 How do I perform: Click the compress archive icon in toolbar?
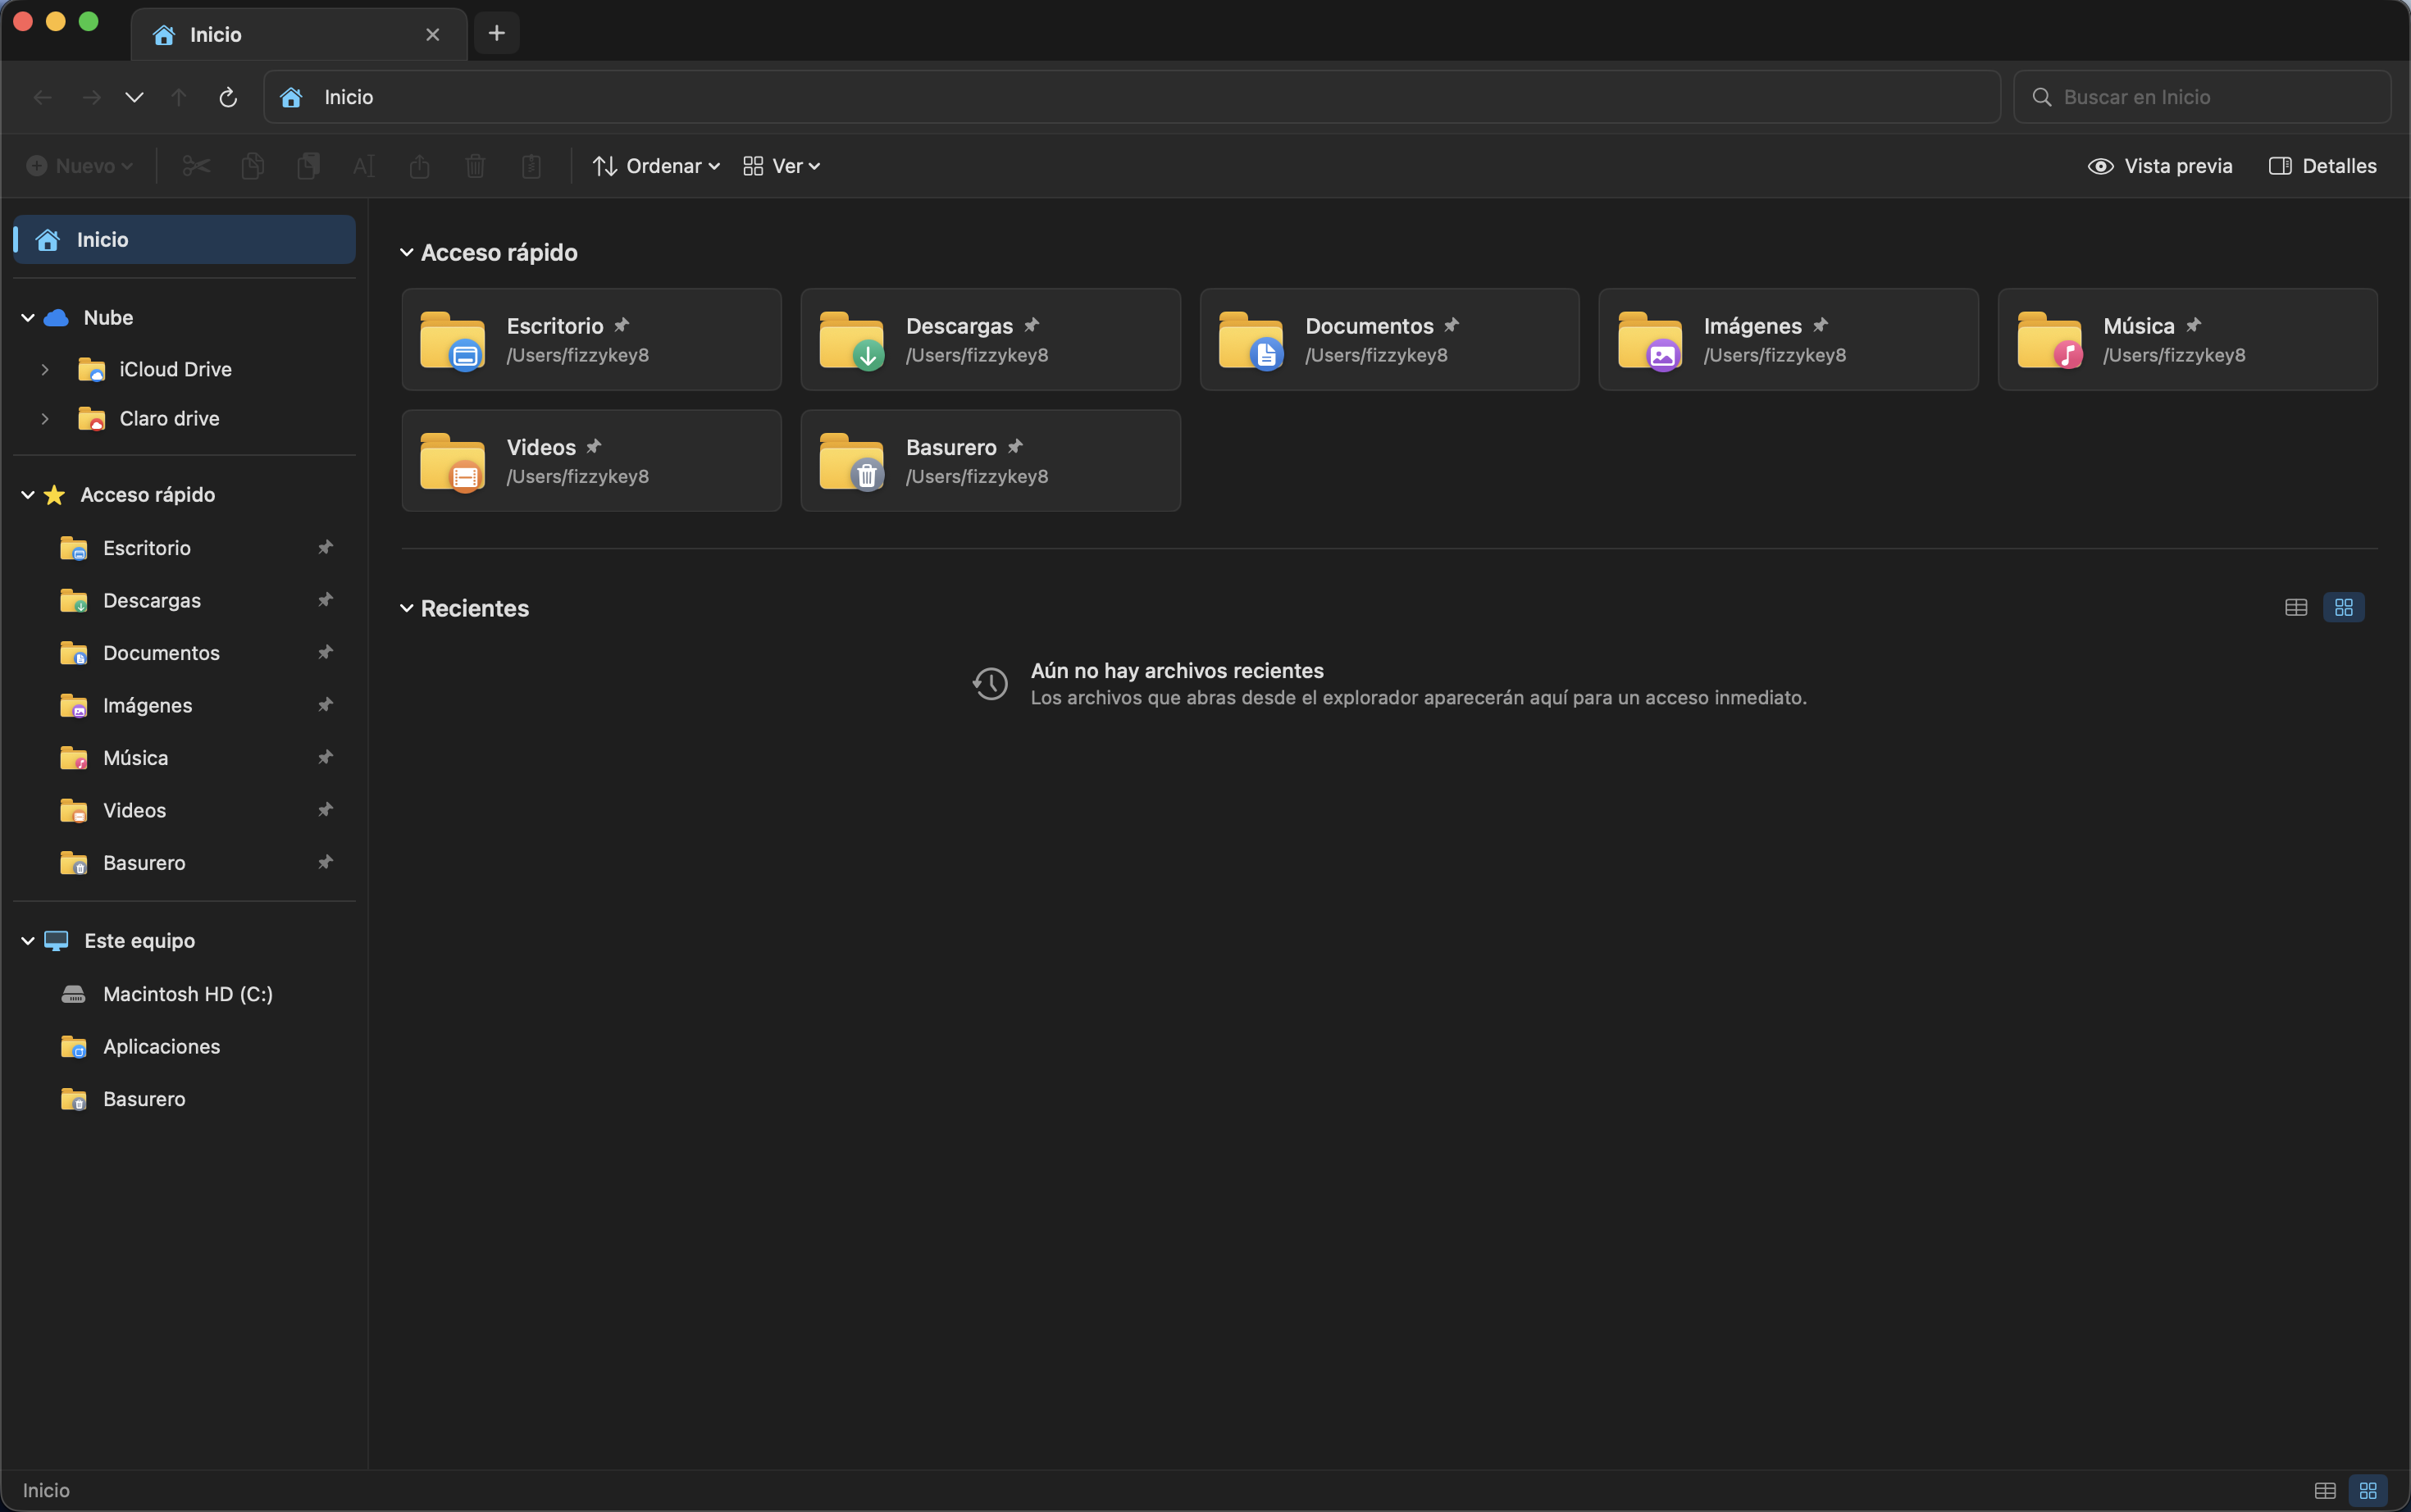coord(532,166)
